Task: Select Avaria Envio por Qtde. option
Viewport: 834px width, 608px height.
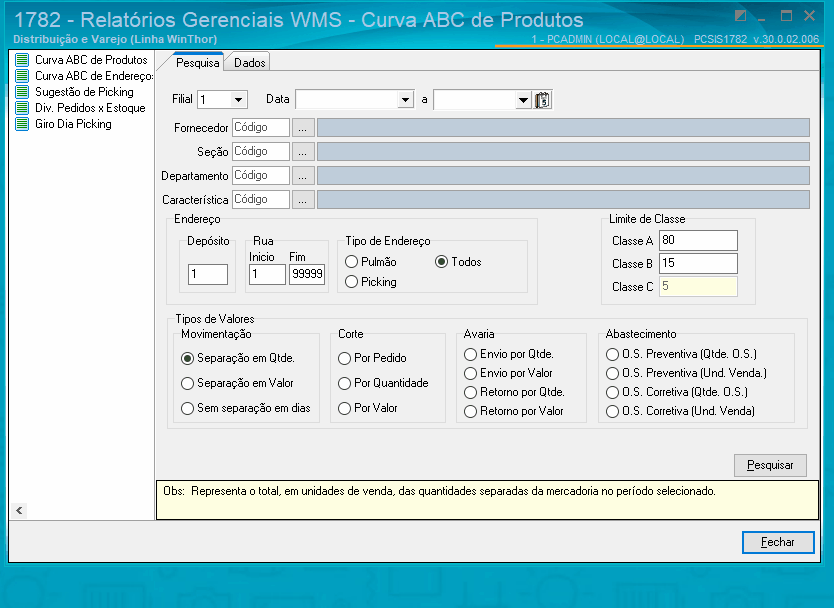Action: point(470,354)
